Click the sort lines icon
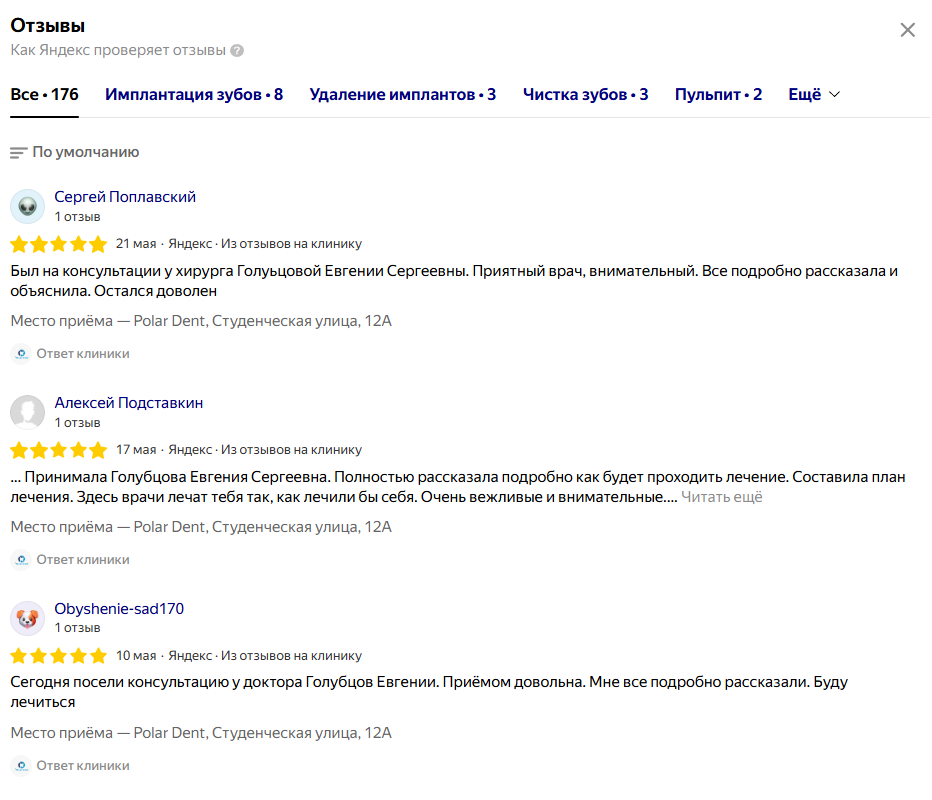 (x=18, y=153)
